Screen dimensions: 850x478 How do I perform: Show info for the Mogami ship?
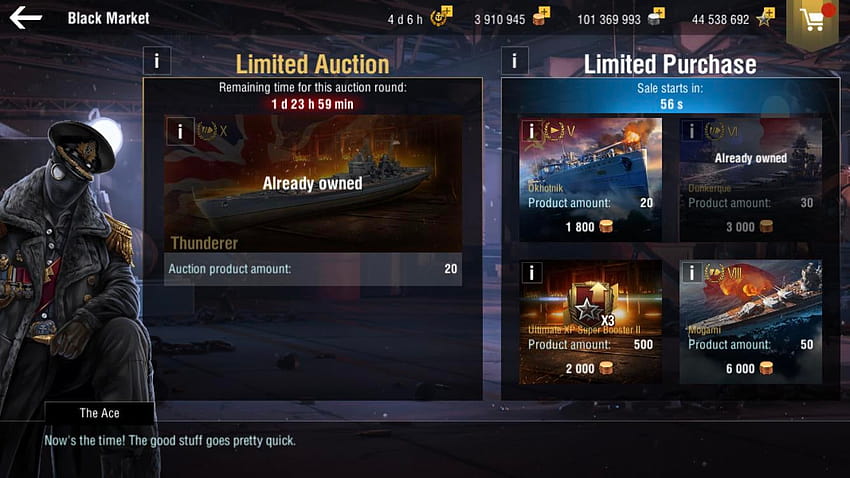pyautogui.click(x=691, y=273)
